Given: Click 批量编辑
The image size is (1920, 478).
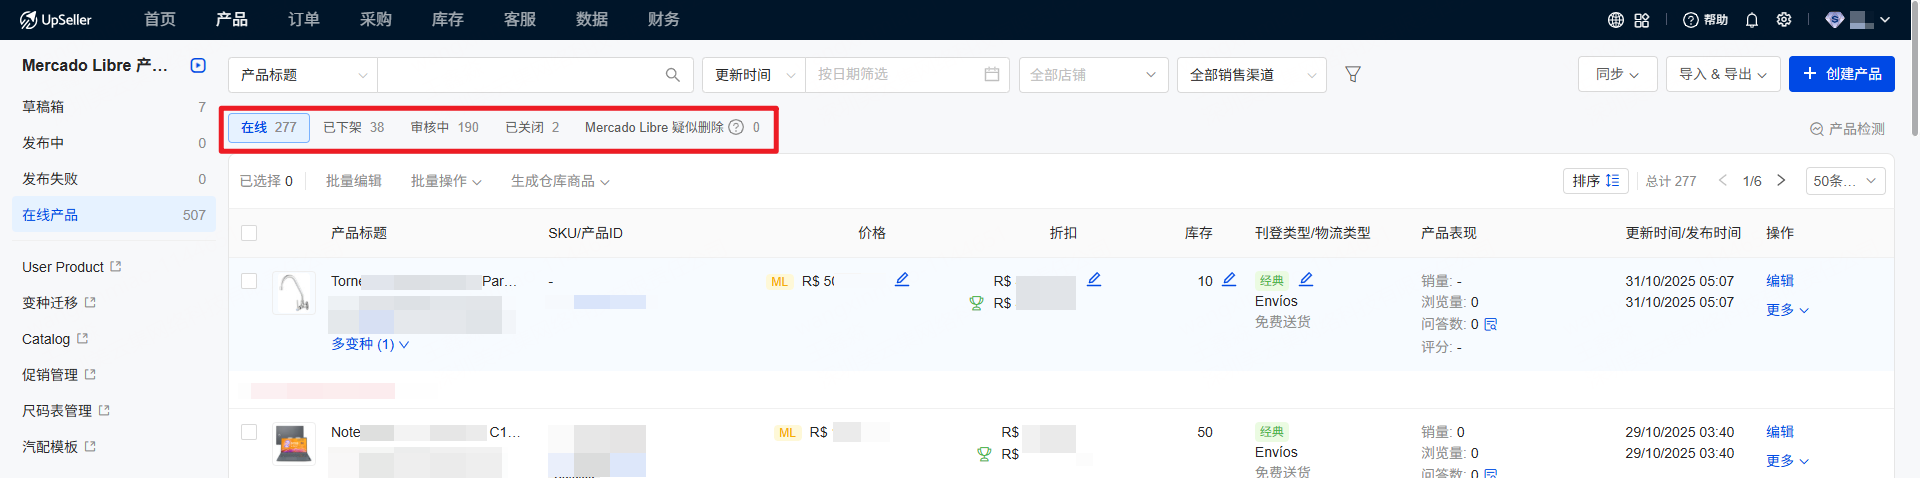Looking at the screenshot, I should 354,181.
